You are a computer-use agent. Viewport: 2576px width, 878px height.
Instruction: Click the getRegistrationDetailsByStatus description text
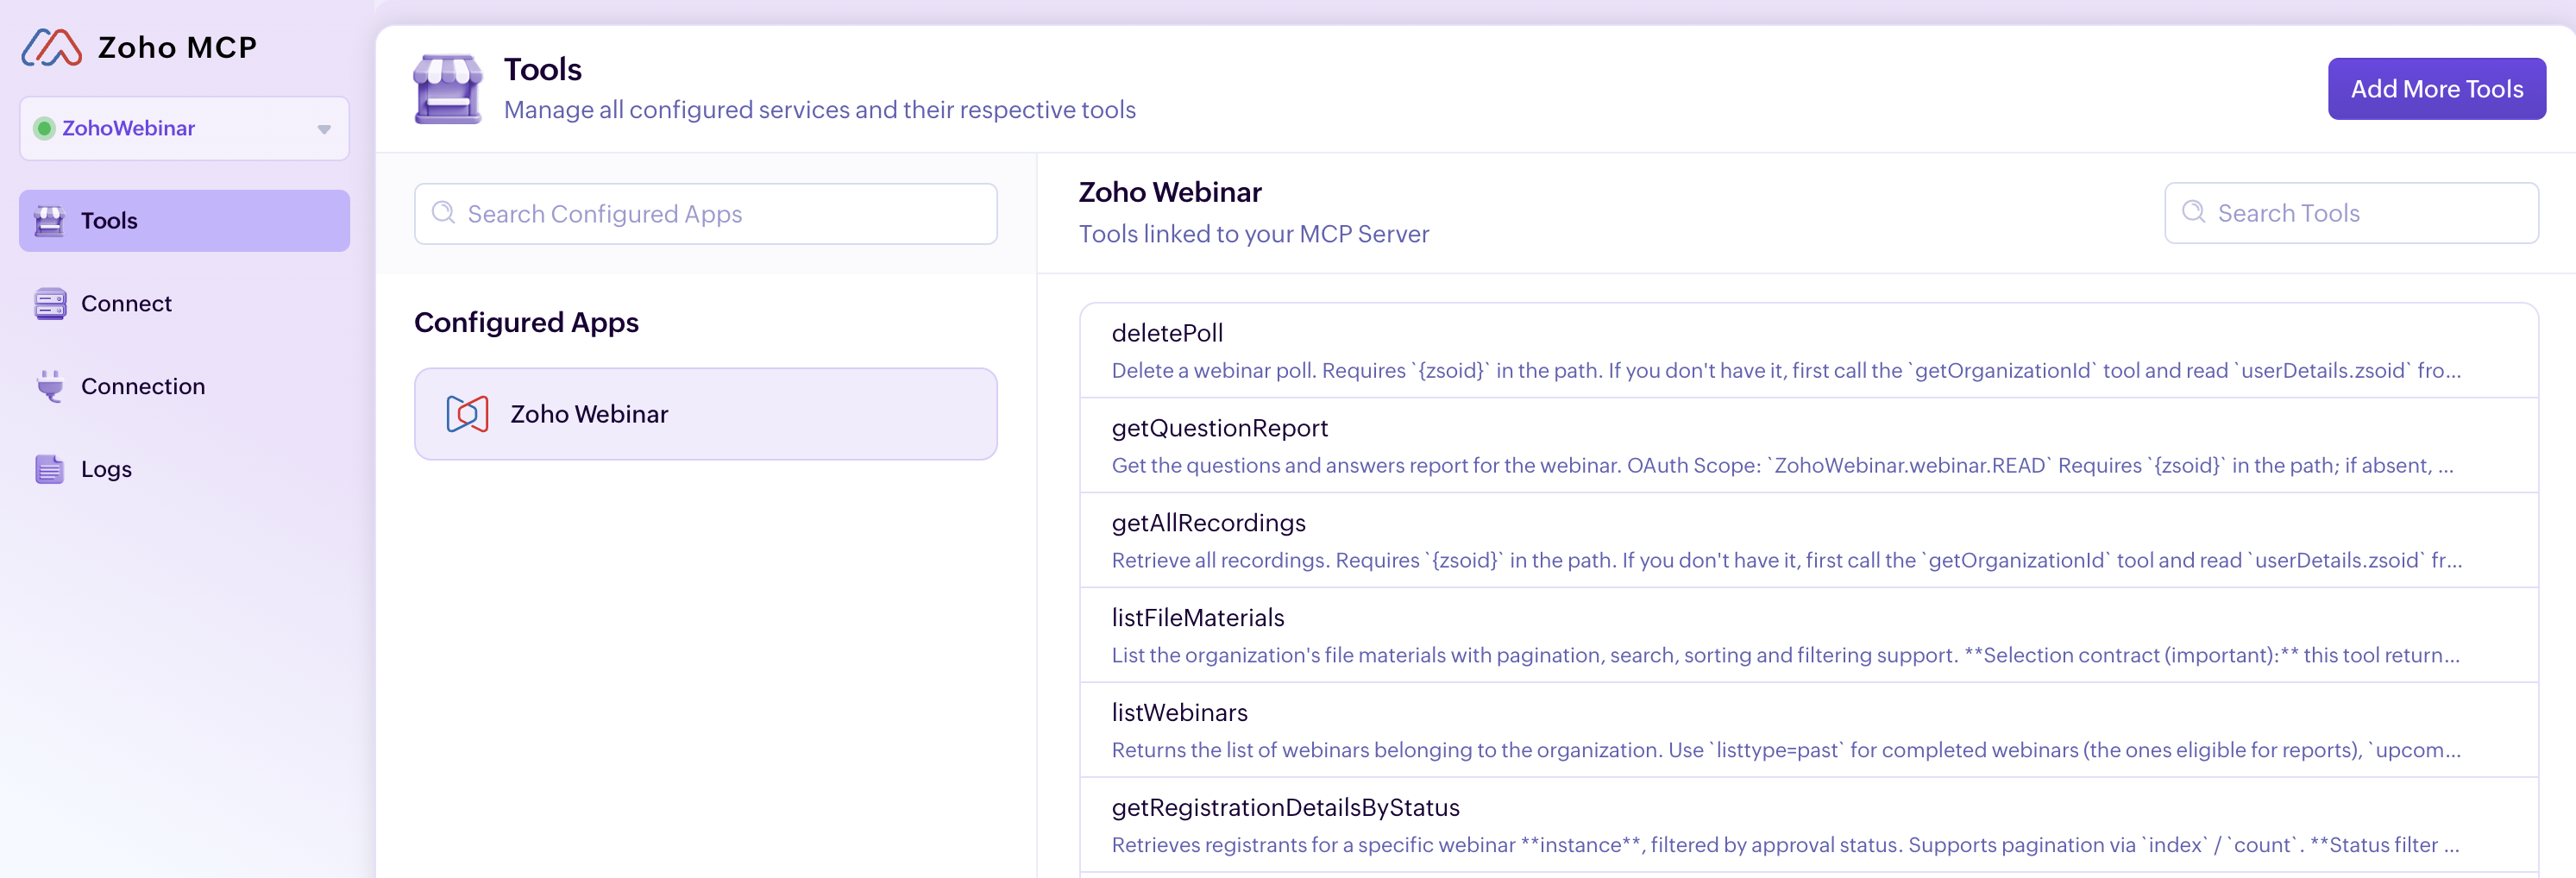[1785, 845]
